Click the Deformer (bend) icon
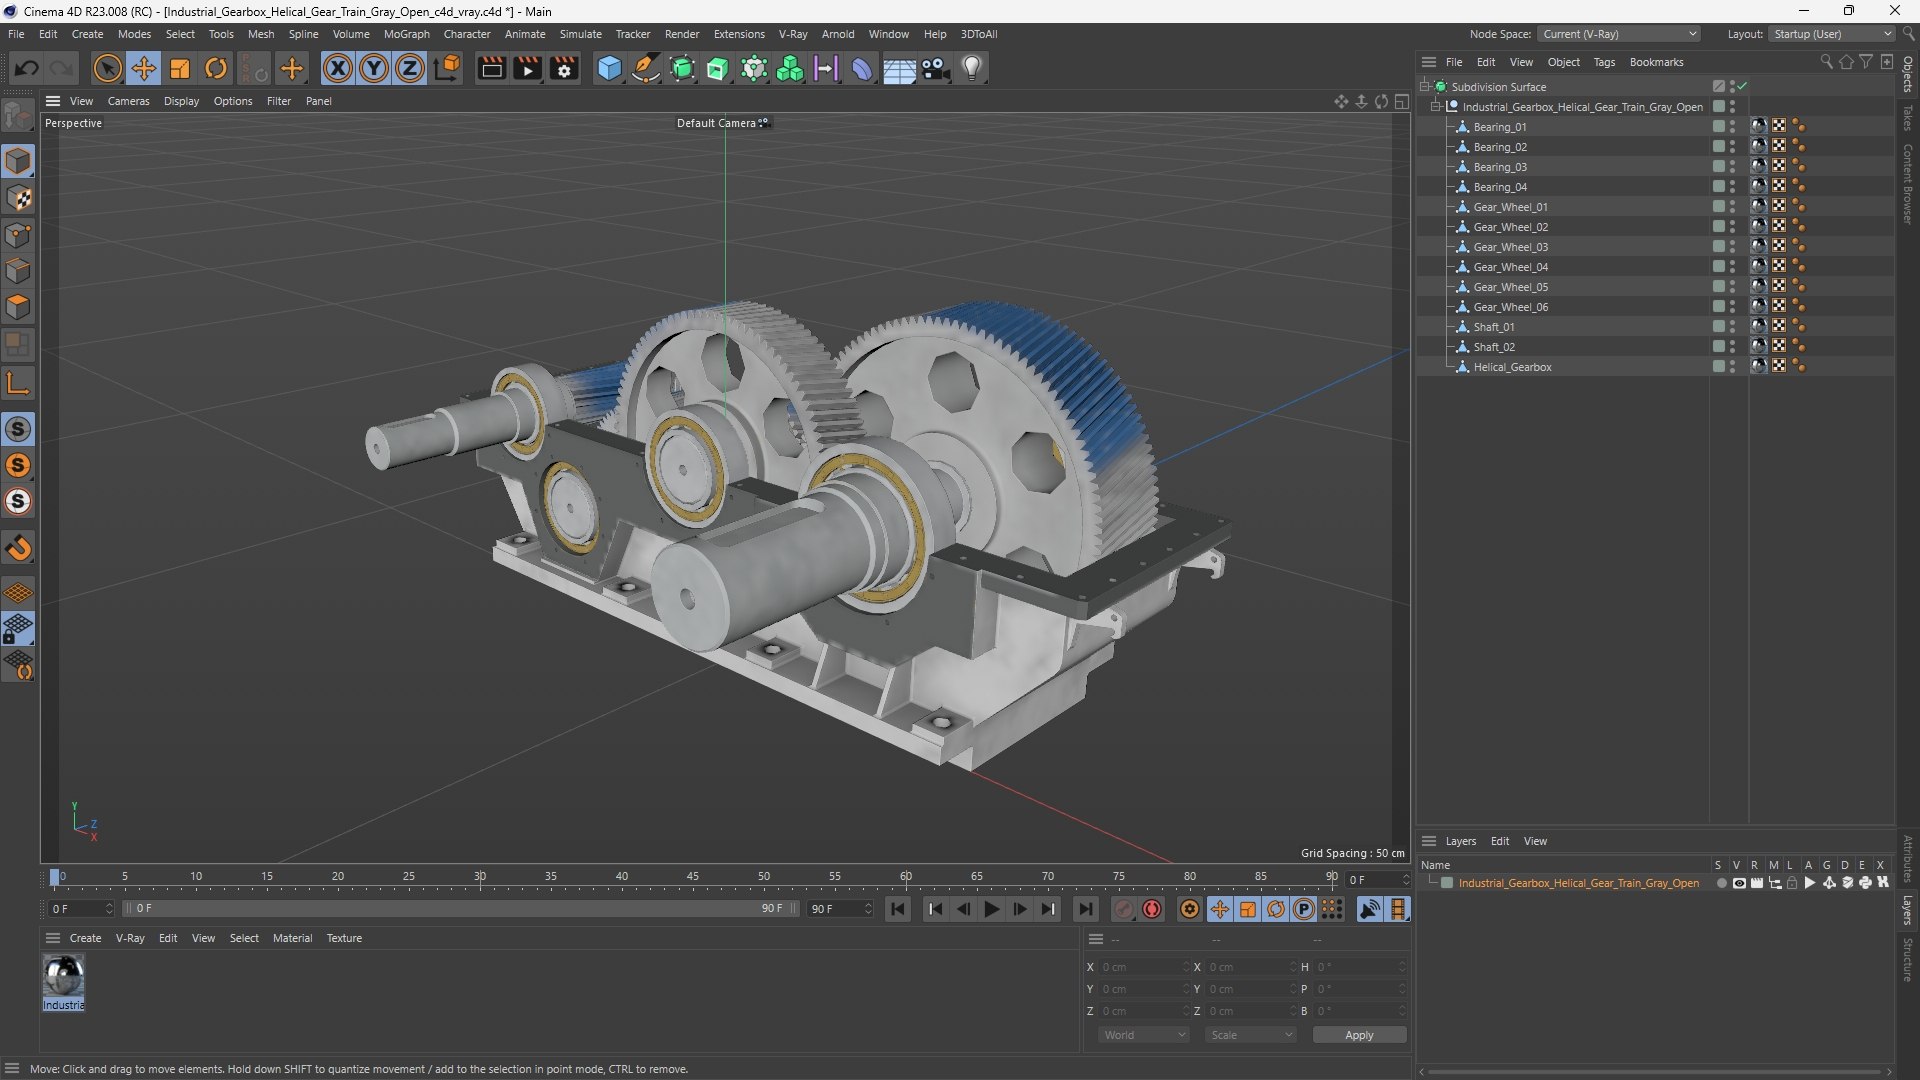1920x1080 pixels. point(862,68)
